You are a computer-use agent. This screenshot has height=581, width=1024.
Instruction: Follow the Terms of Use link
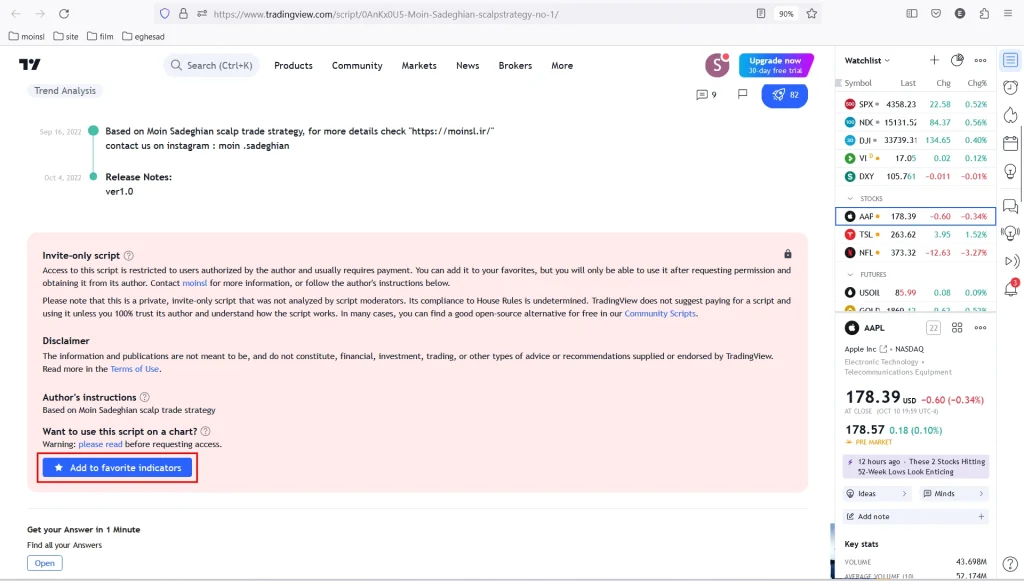click(x=134, y=369)
